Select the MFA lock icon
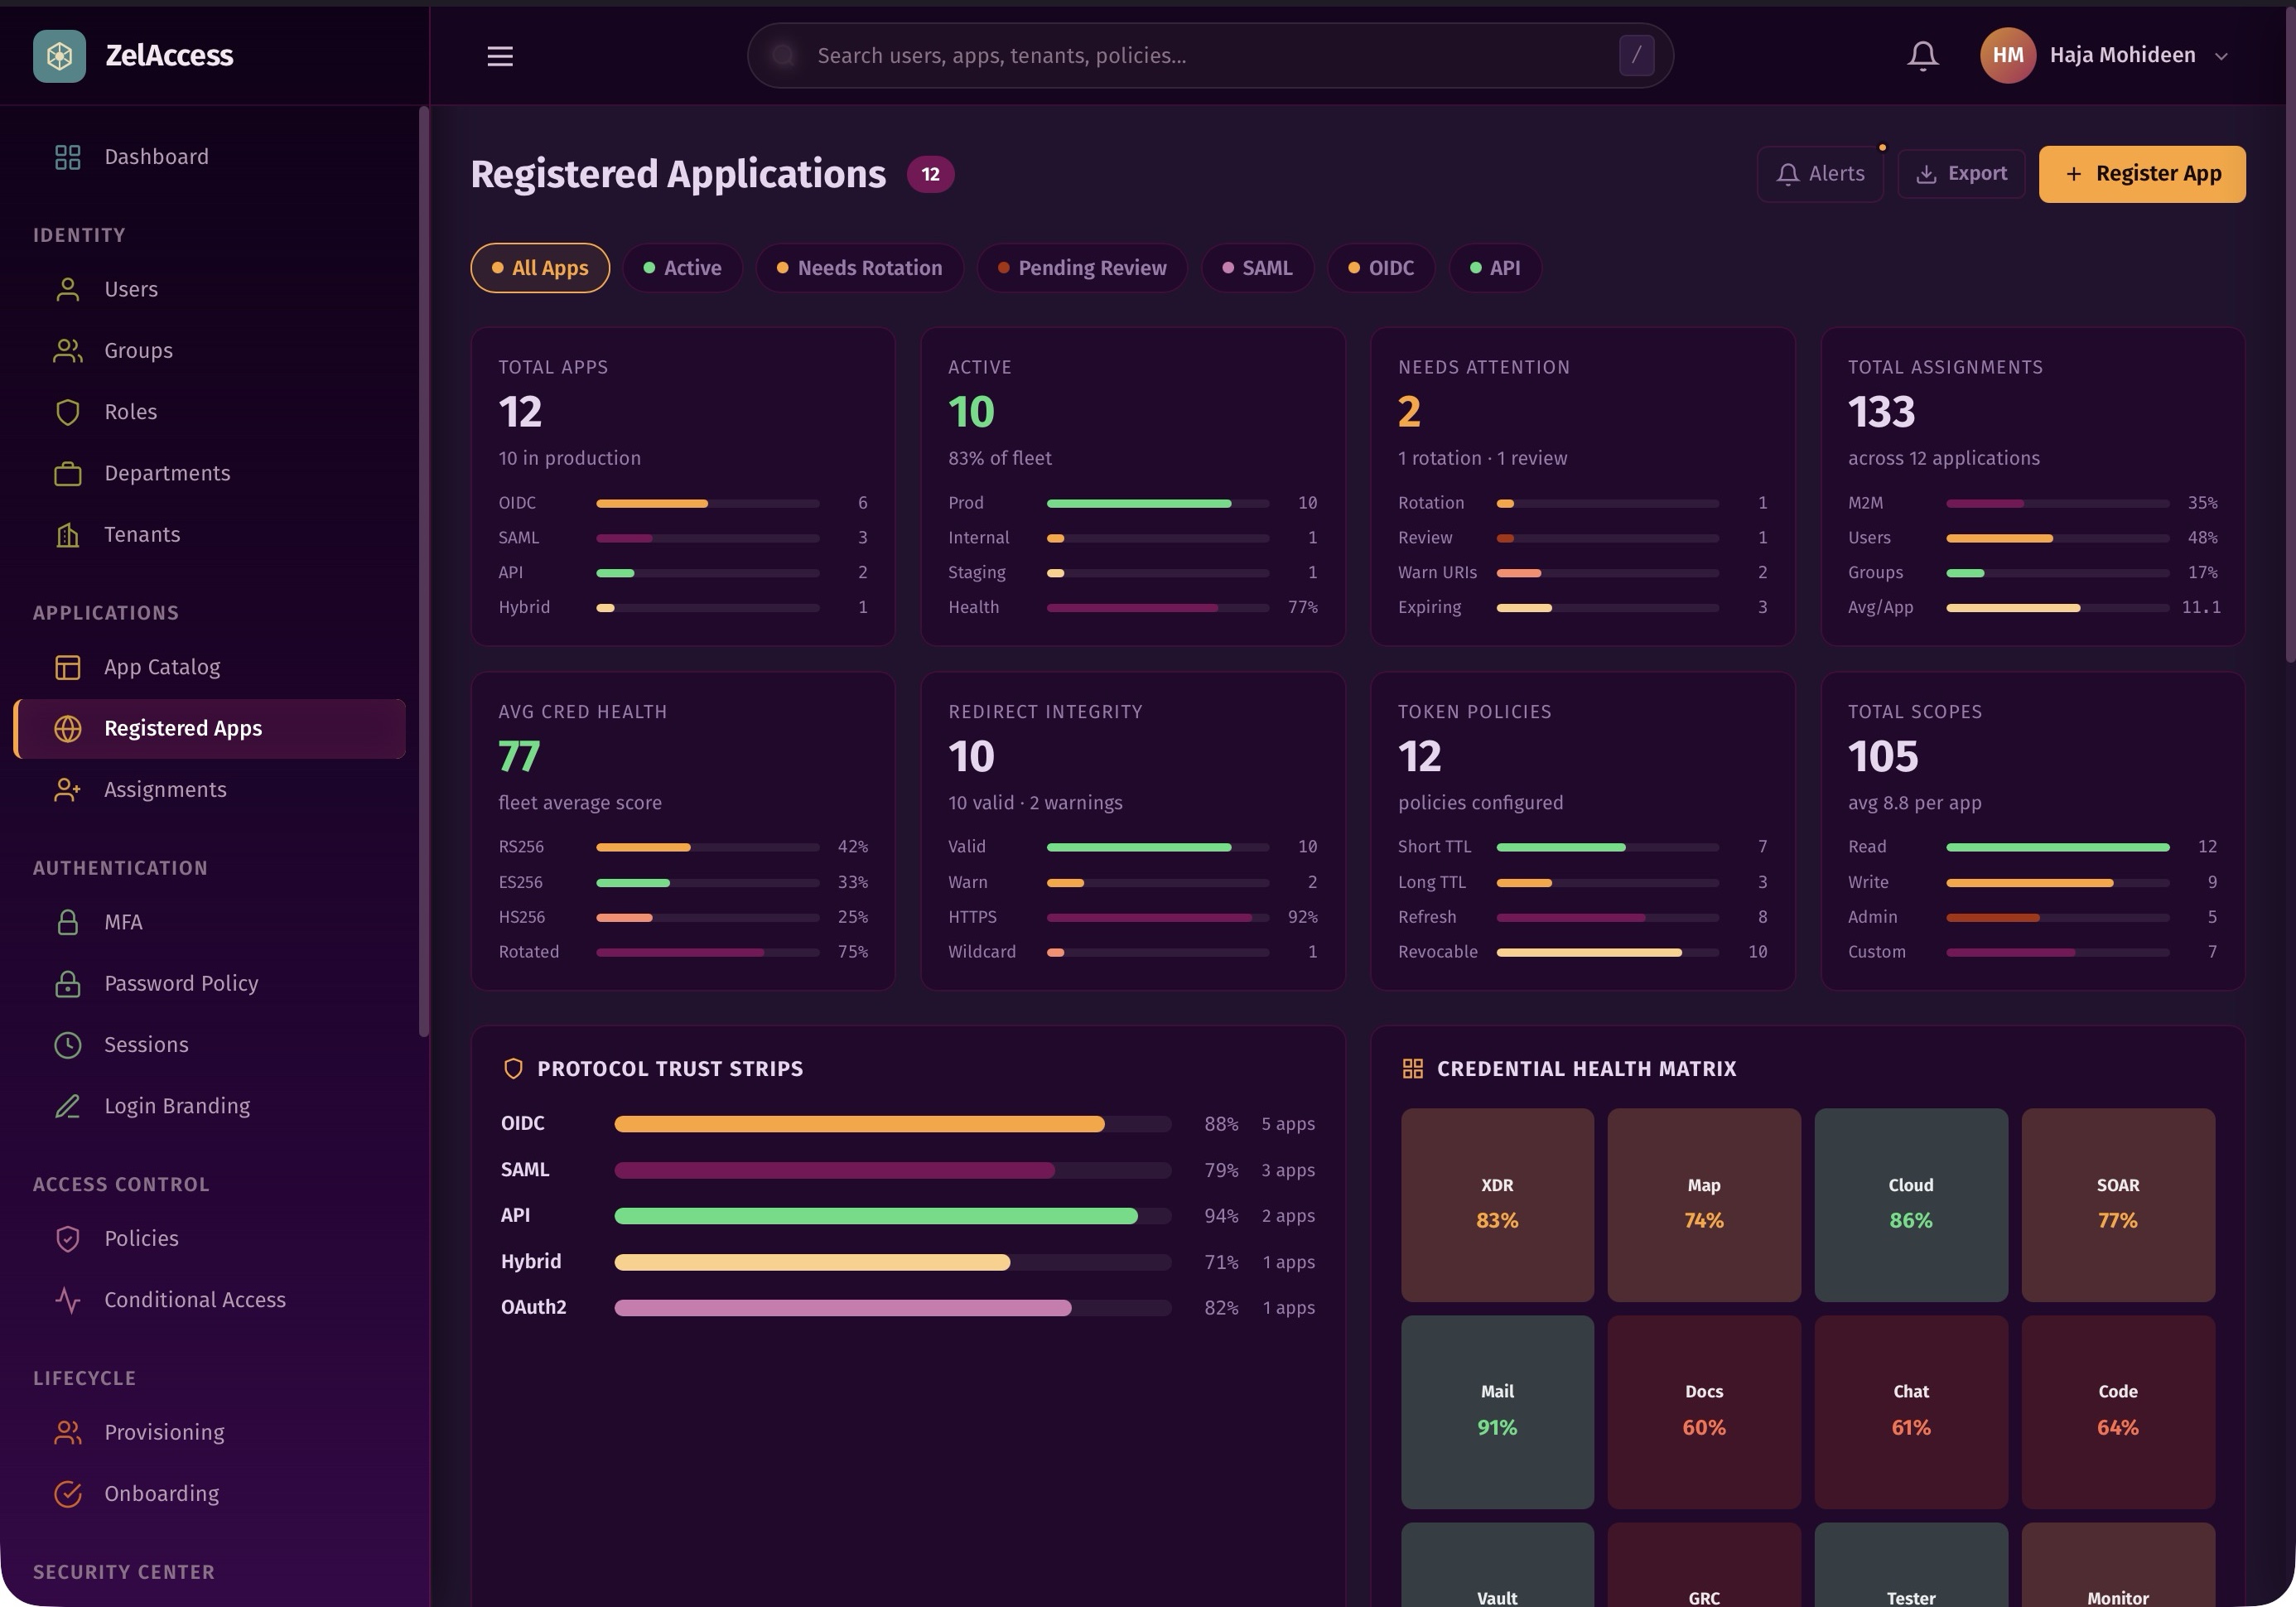 [x=67, y=921]
